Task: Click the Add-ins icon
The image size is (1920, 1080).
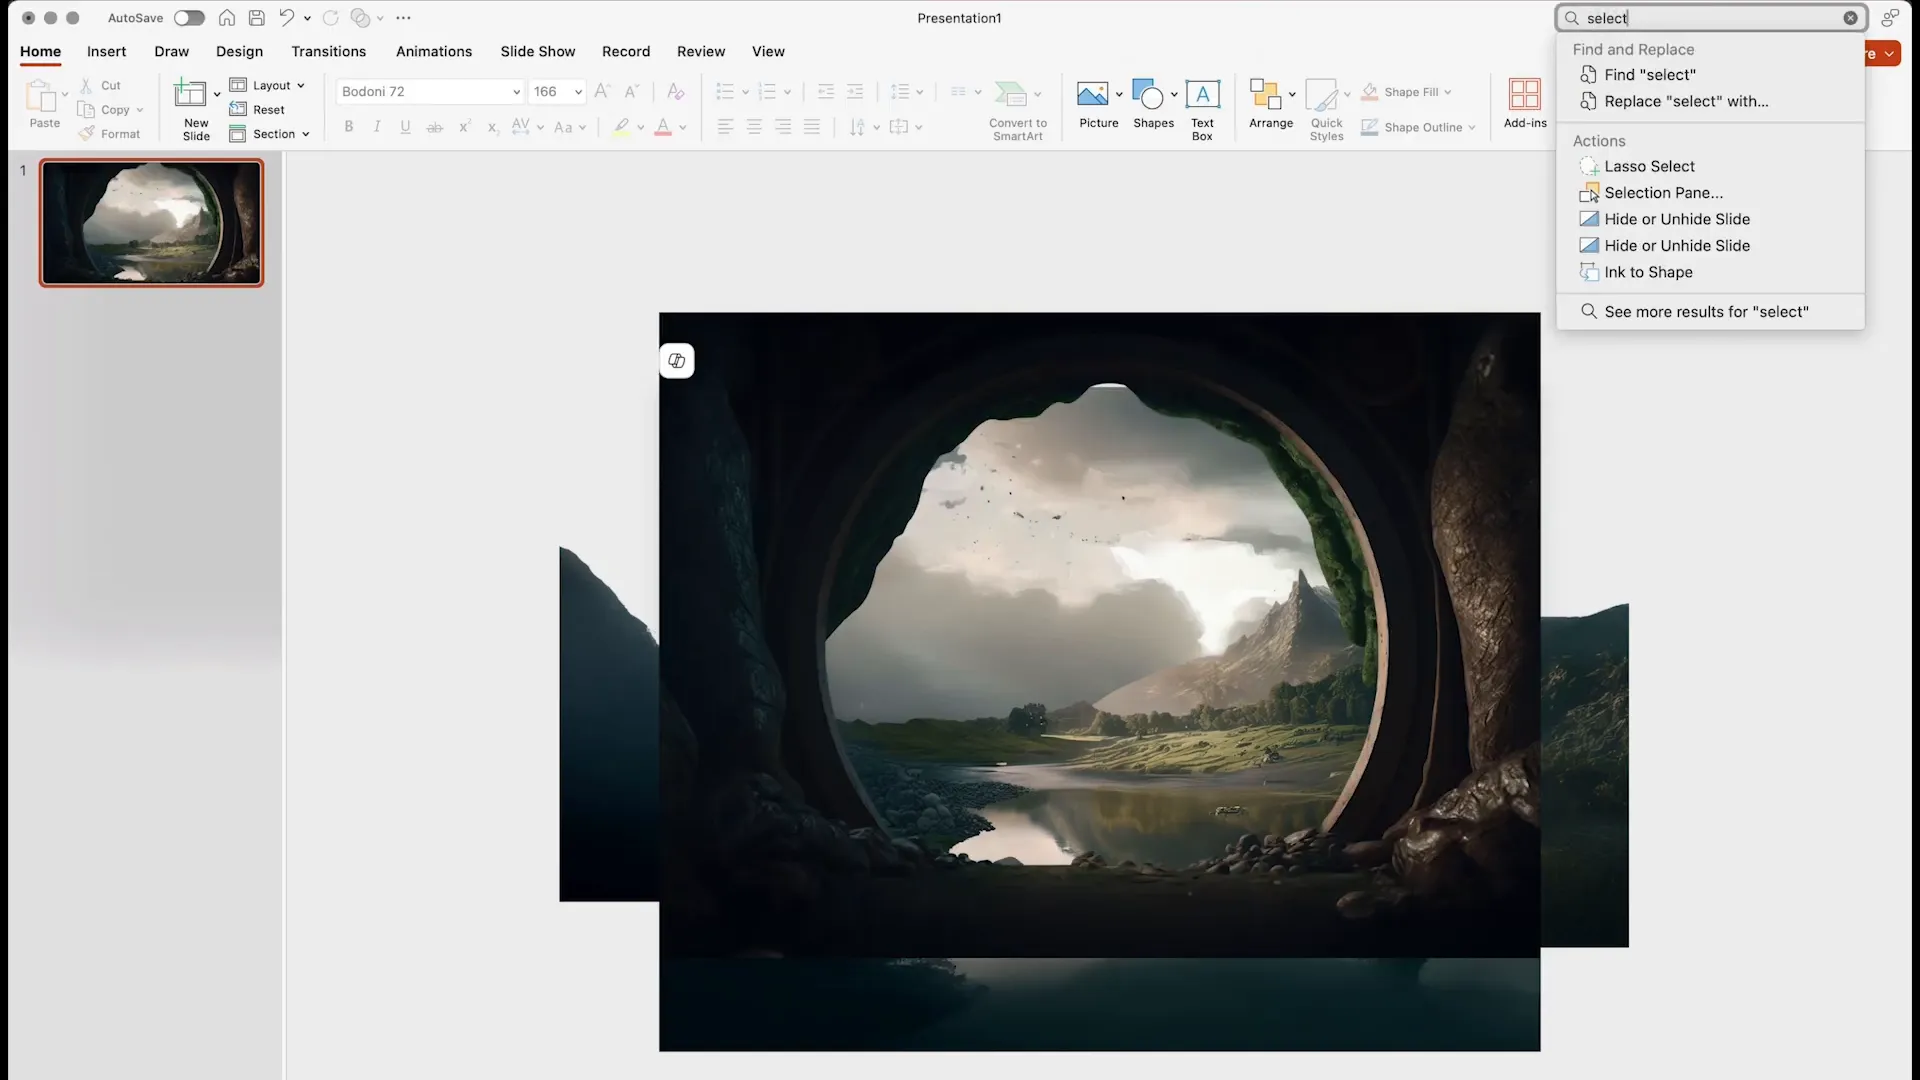Action: coord(1525,94)
